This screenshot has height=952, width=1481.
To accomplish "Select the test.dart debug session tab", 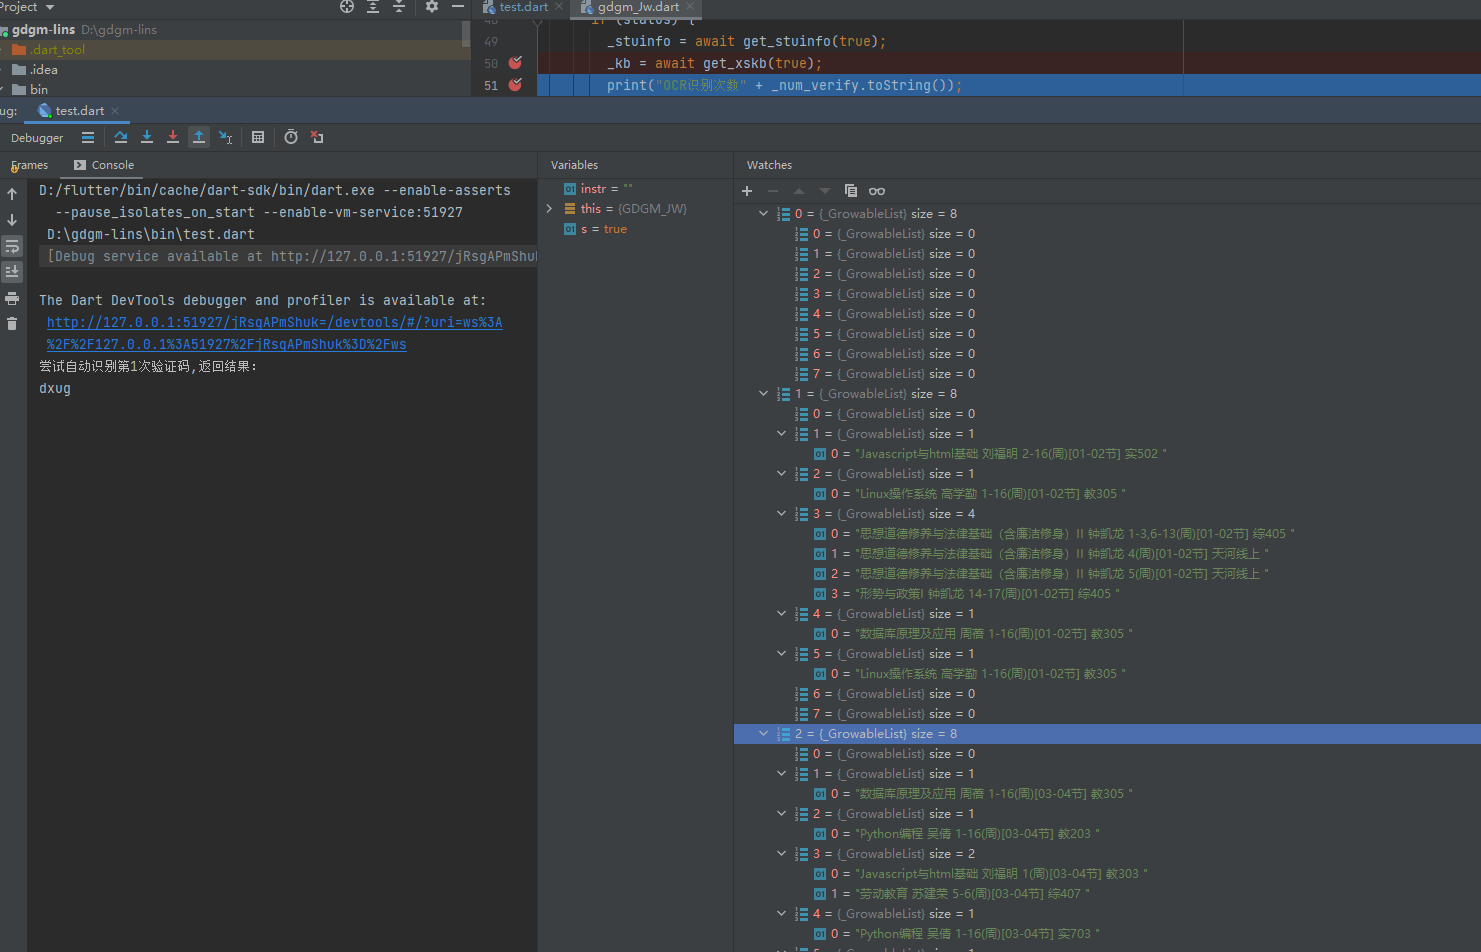I will 79,111.
